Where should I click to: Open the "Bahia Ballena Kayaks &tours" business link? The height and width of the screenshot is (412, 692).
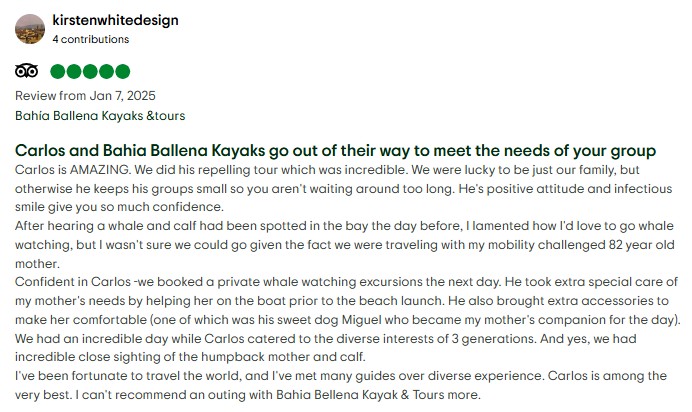click(x=100, y=116)
